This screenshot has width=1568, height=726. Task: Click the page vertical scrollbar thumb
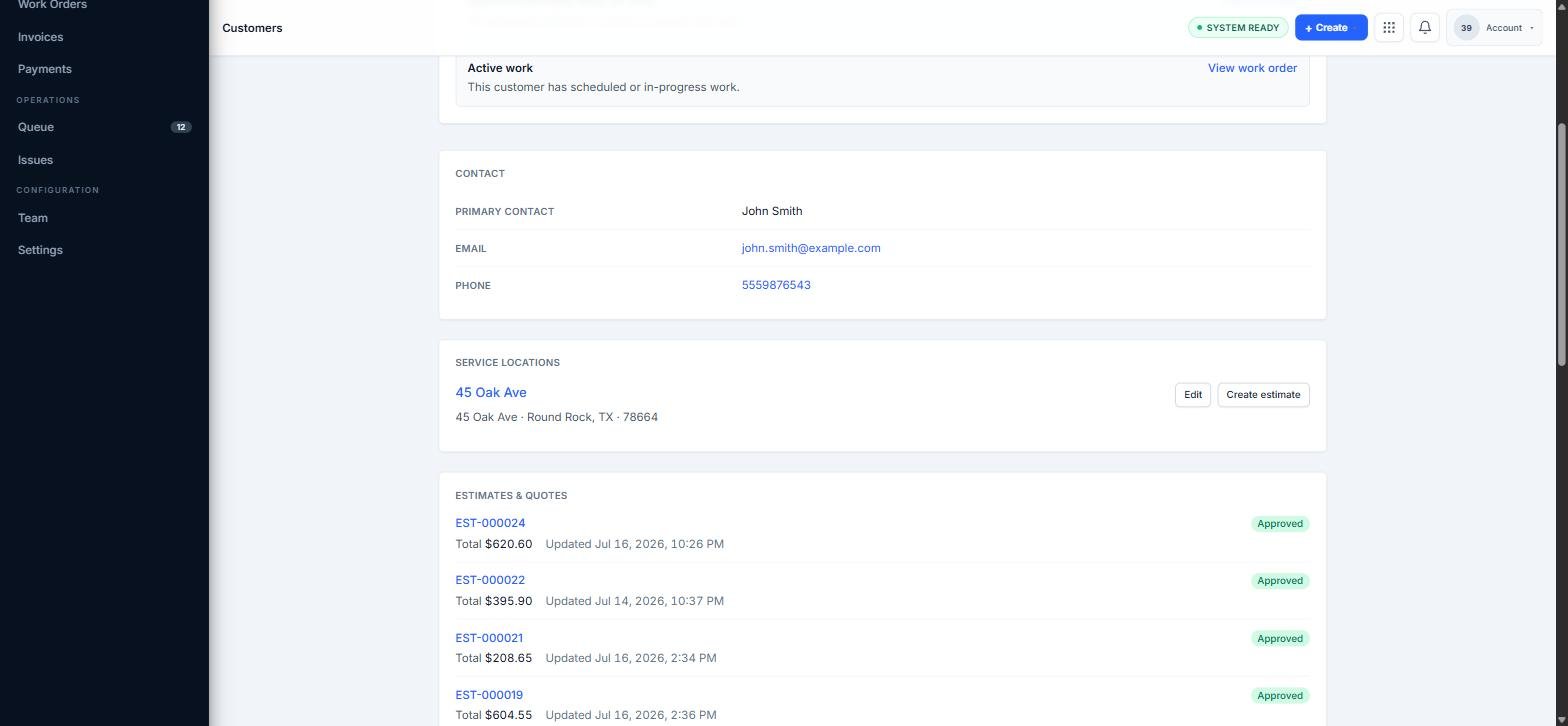pyautogui.click(x=1562, y=244)
